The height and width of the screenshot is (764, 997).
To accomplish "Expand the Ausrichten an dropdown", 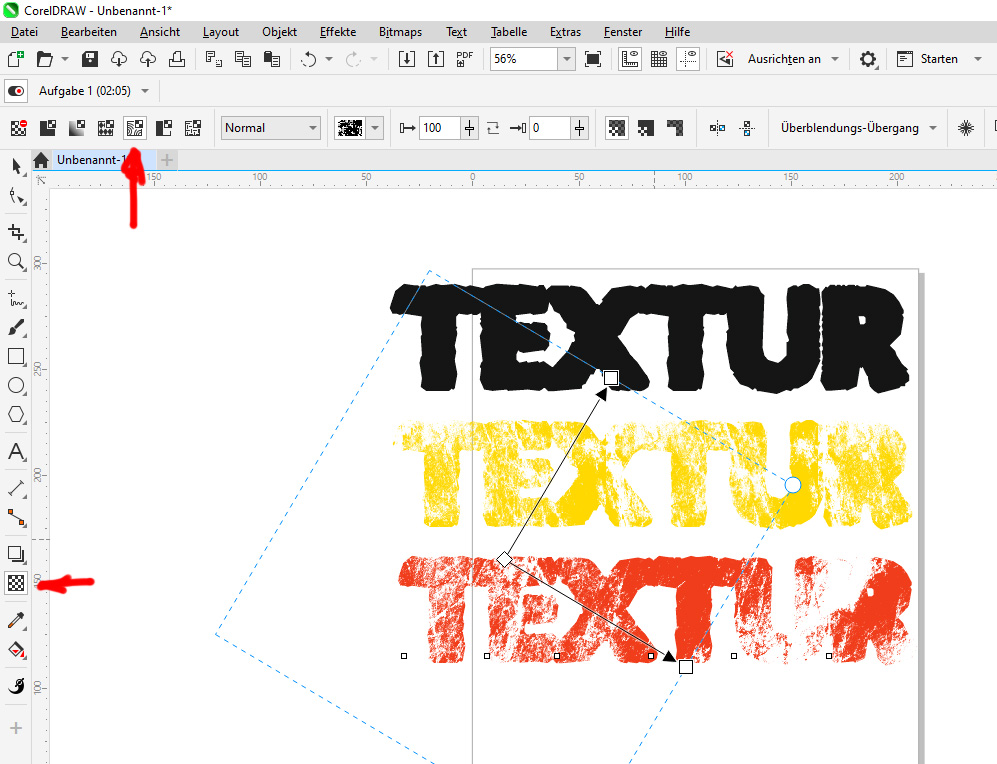I will (x=835, y=59).
